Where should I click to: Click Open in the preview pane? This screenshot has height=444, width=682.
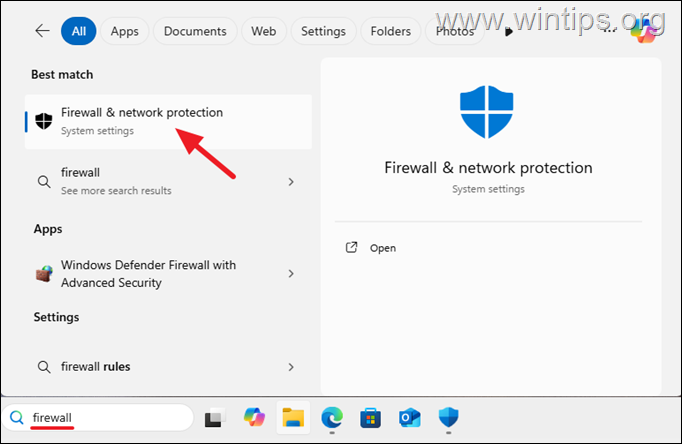click(x=382, y=248)
